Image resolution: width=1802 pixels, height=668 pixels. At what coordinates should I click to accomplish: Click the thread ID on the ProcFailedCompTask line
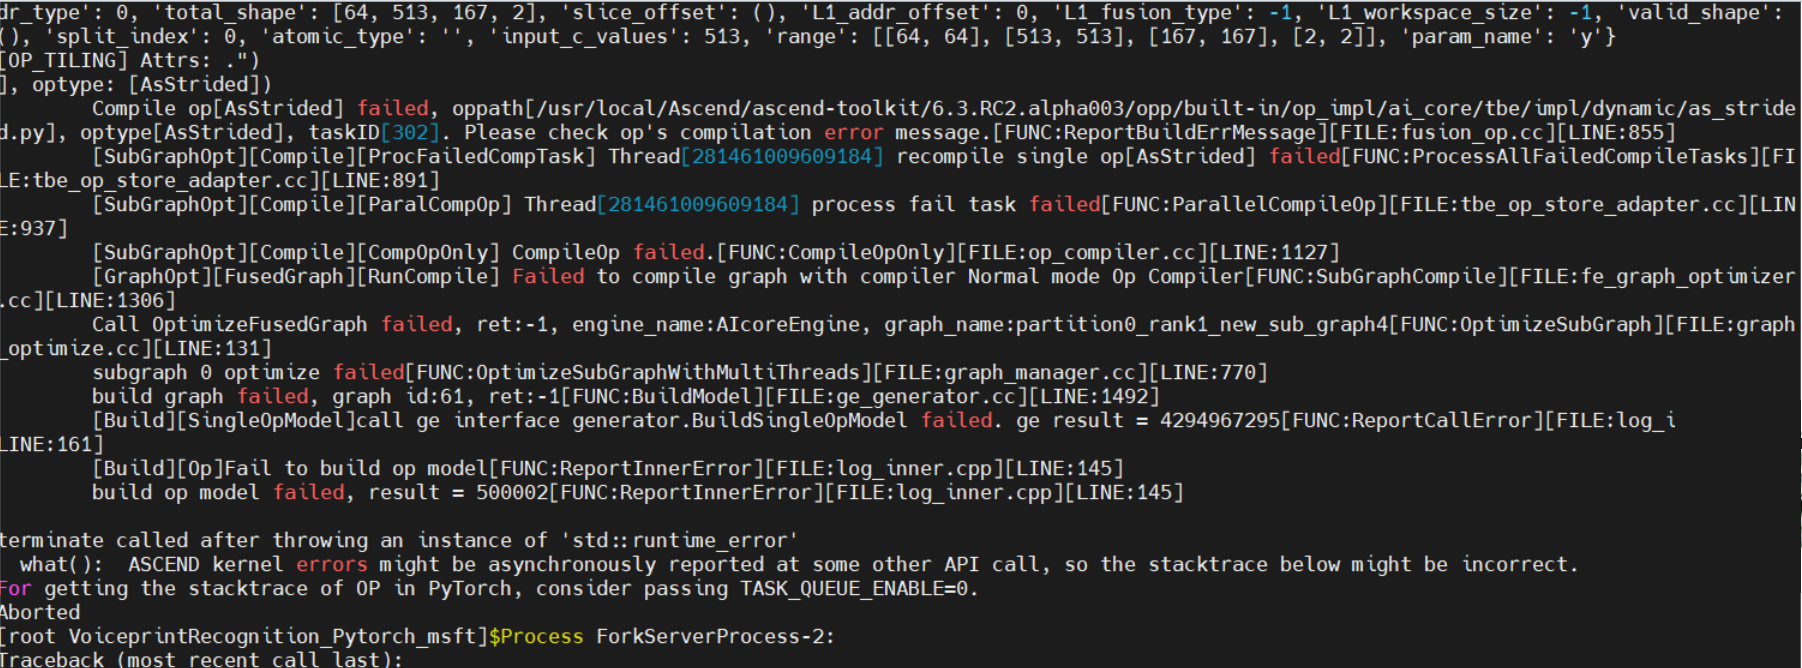point(782,157)
